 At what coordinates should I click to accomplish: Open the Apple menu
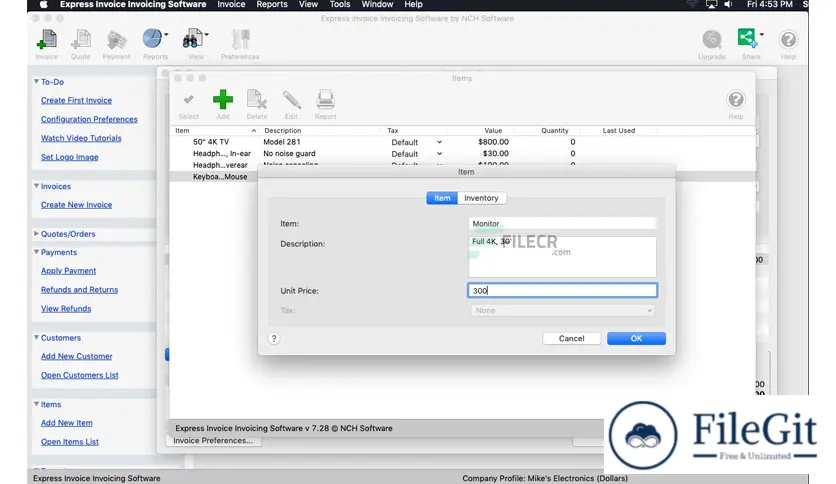click(x=44, y=4)
